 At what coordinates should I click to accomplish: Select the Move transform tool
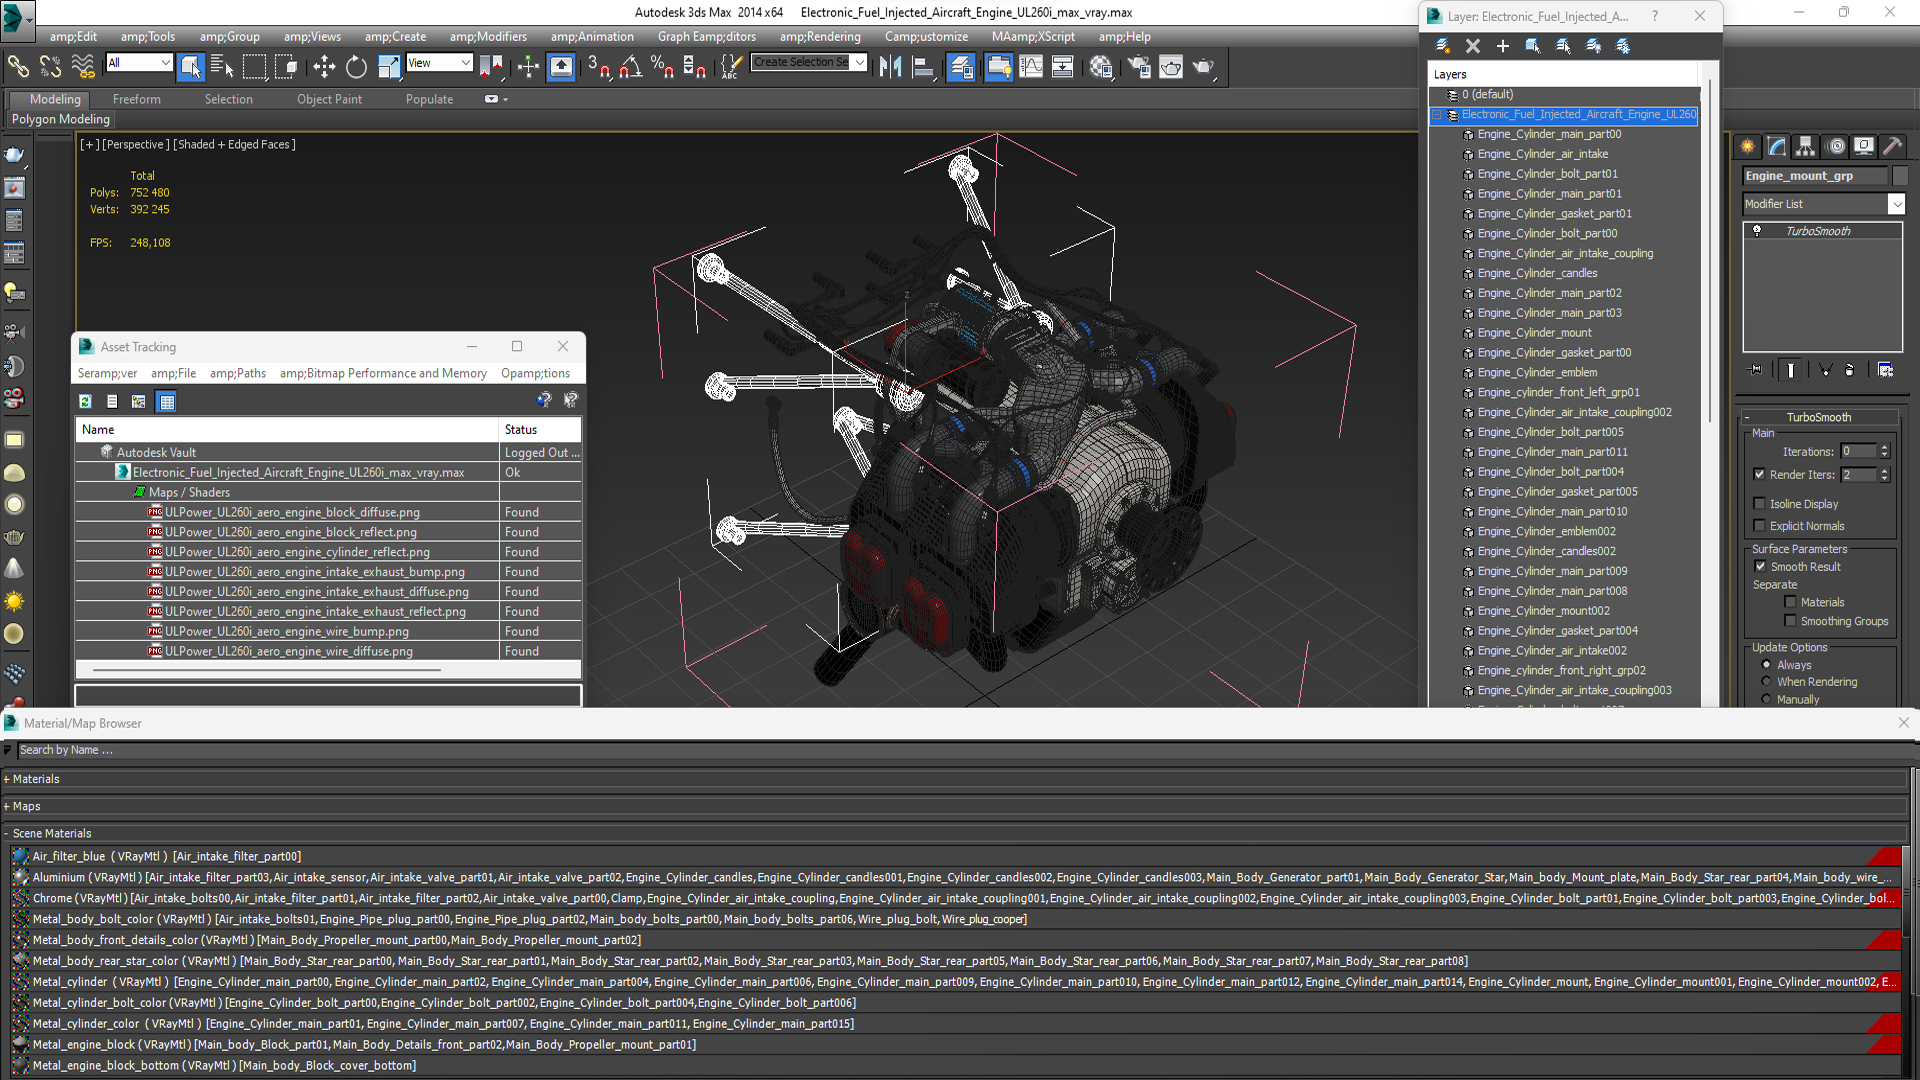point(324,67)
